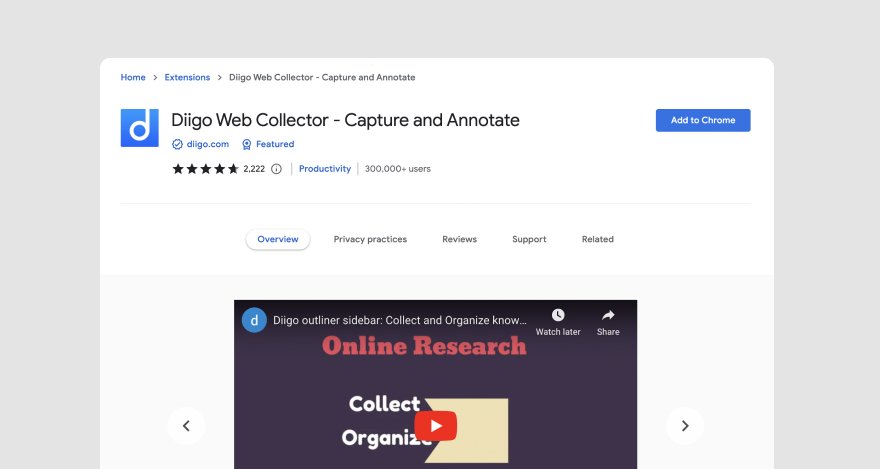Open the Reviews tab
Image resolution: width=880 pixels, height=469 pixels.
point(460,239)
